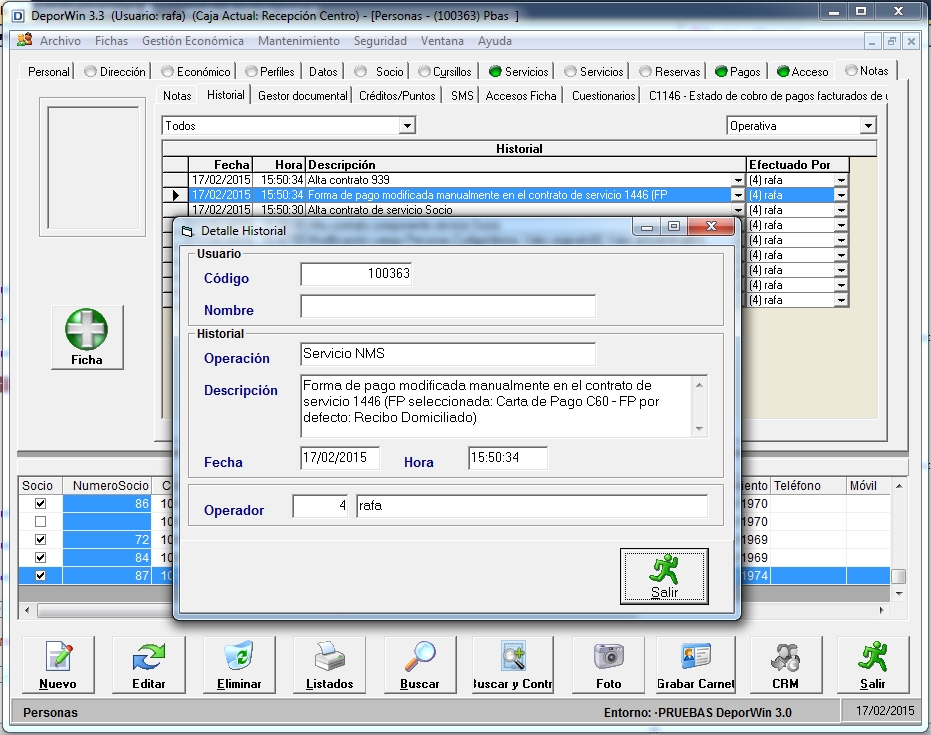Expand dropdown of Forma de pago row description
Image resolution: width=931 pixels, height=735 pixels.
pos(738,195)
